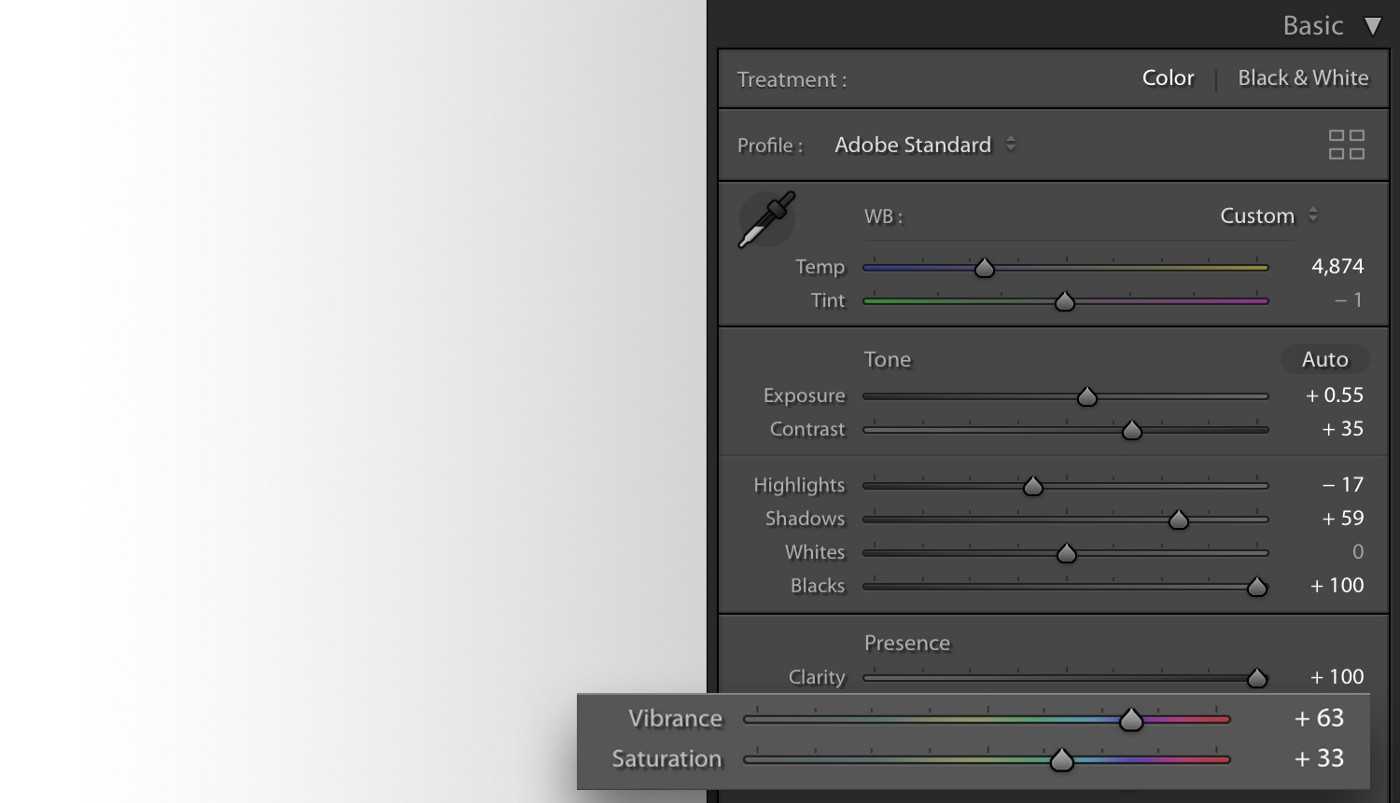
Task: Click the Temp value field 4,874
Action: coord(1337,266)
